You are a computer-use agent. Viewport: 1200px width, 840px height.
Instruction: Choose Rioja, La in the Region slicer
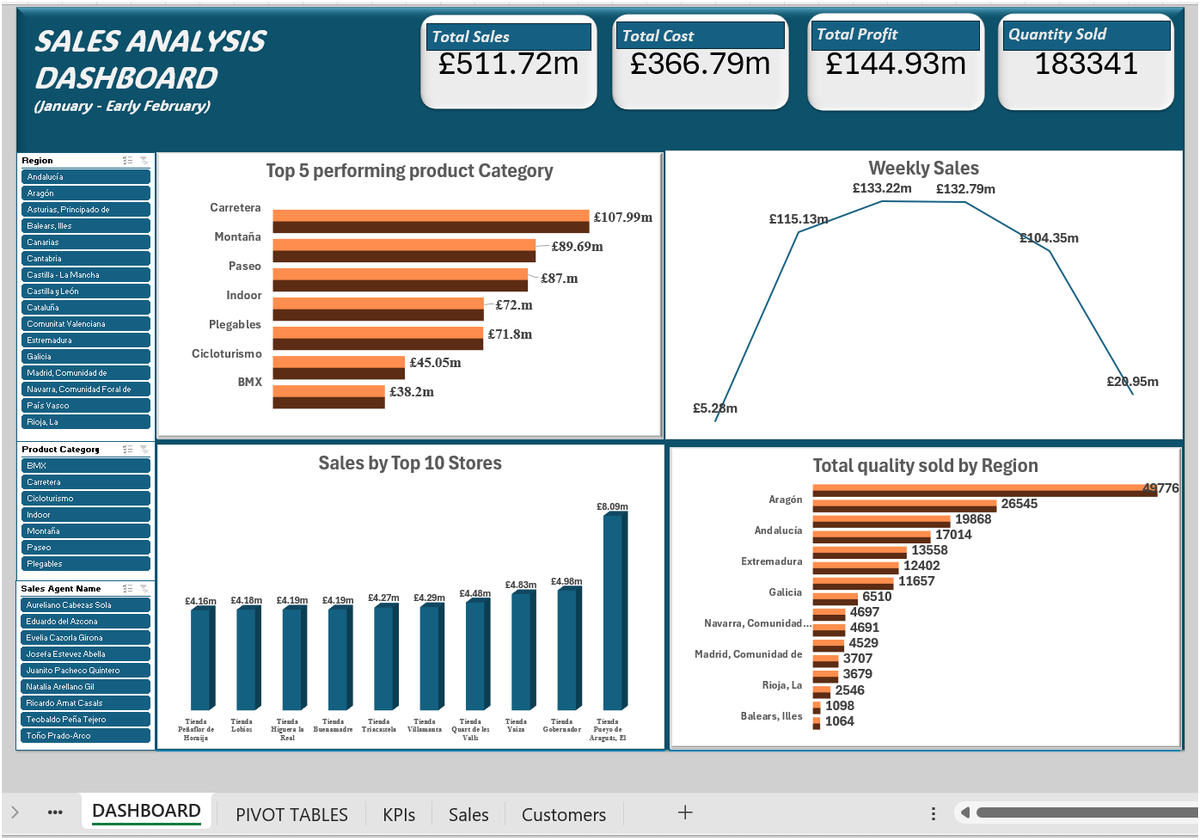85,422
